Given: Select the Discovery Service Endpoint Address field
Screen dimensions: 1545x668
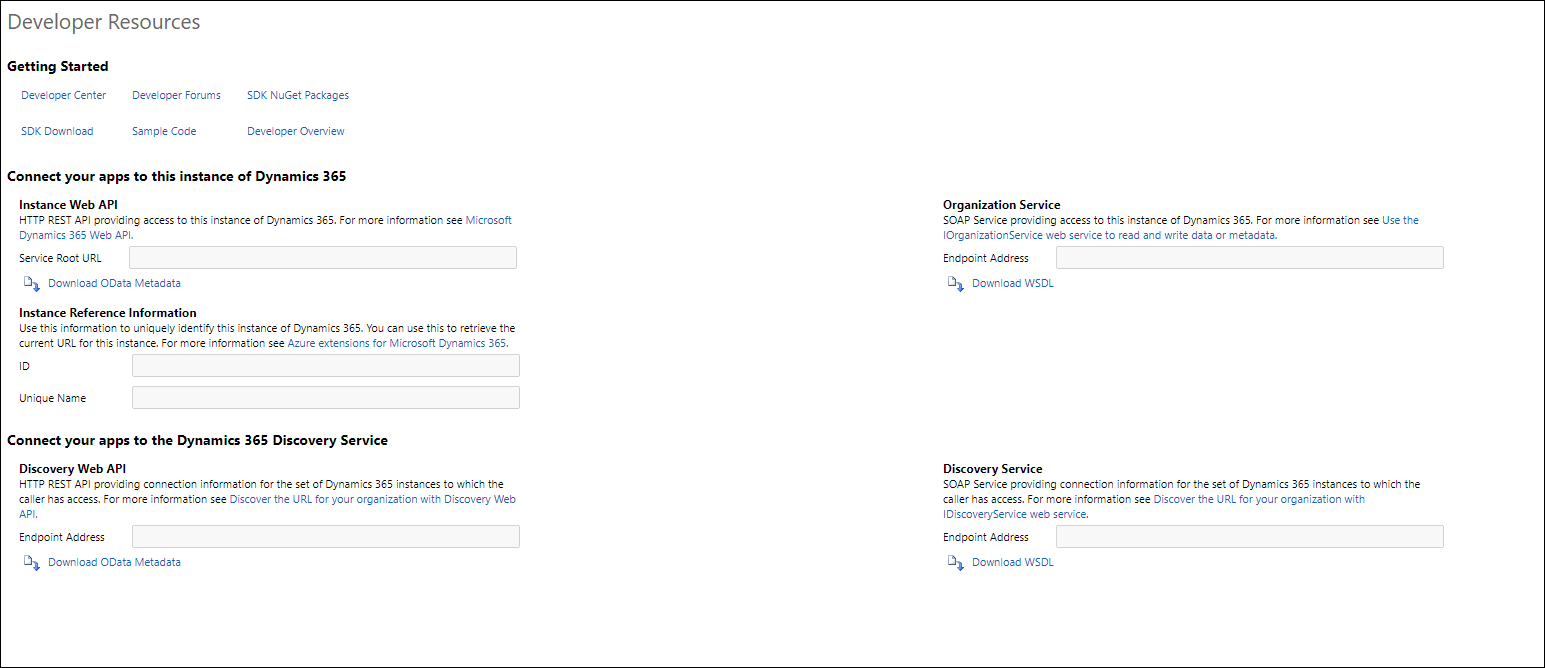Looking at the screenshot, I should pos(1250,537).
